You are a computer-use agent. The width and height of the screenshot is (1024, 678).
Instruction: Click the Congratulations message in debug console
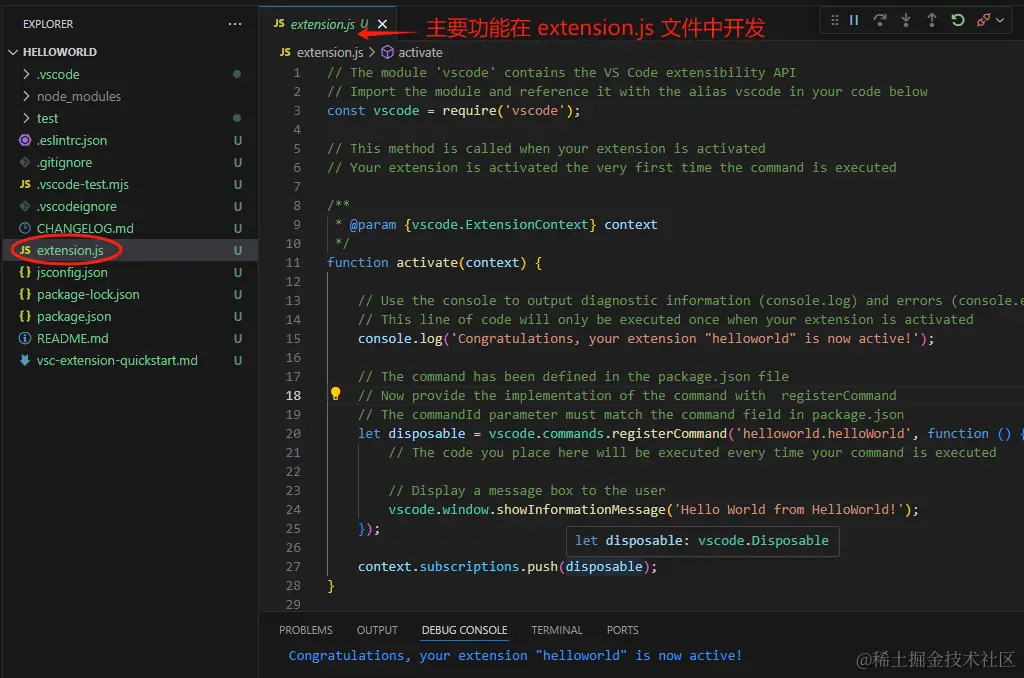[515, 655]
